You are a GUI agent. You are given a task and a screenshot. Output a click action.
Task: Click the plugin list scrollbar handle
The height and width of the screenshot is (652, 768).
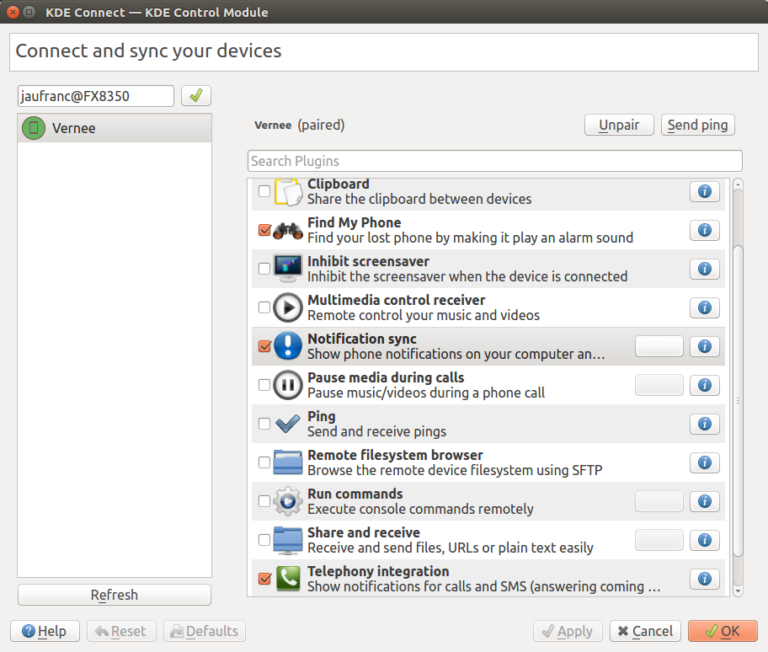tap(738, 401)
